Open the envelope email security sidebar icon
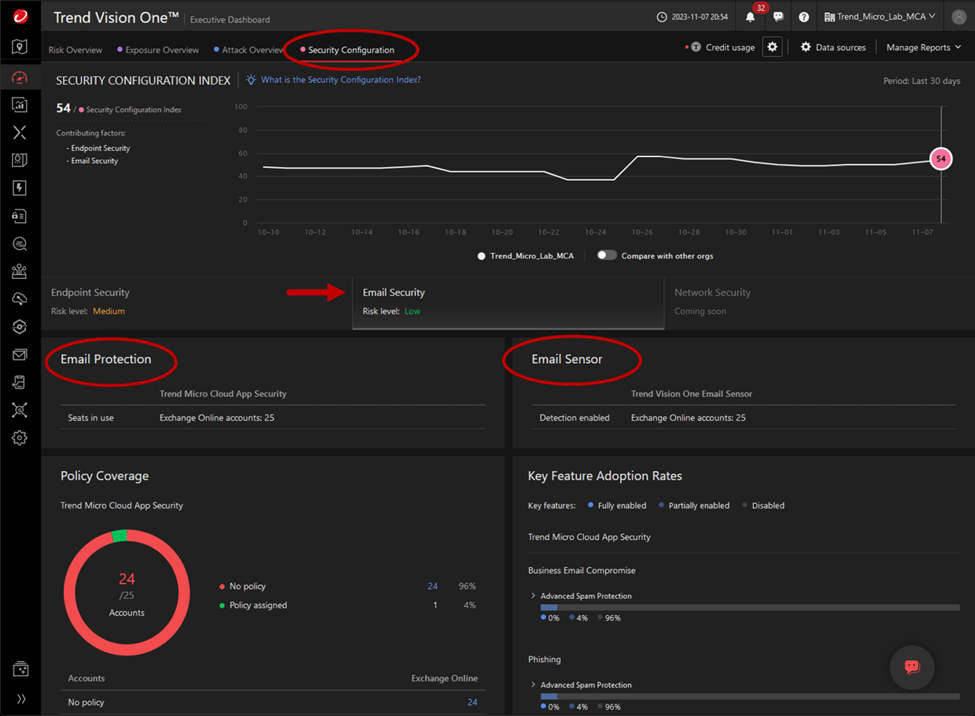Image resolution: width=975 pixels, height=716 pixels. point(20,355)
